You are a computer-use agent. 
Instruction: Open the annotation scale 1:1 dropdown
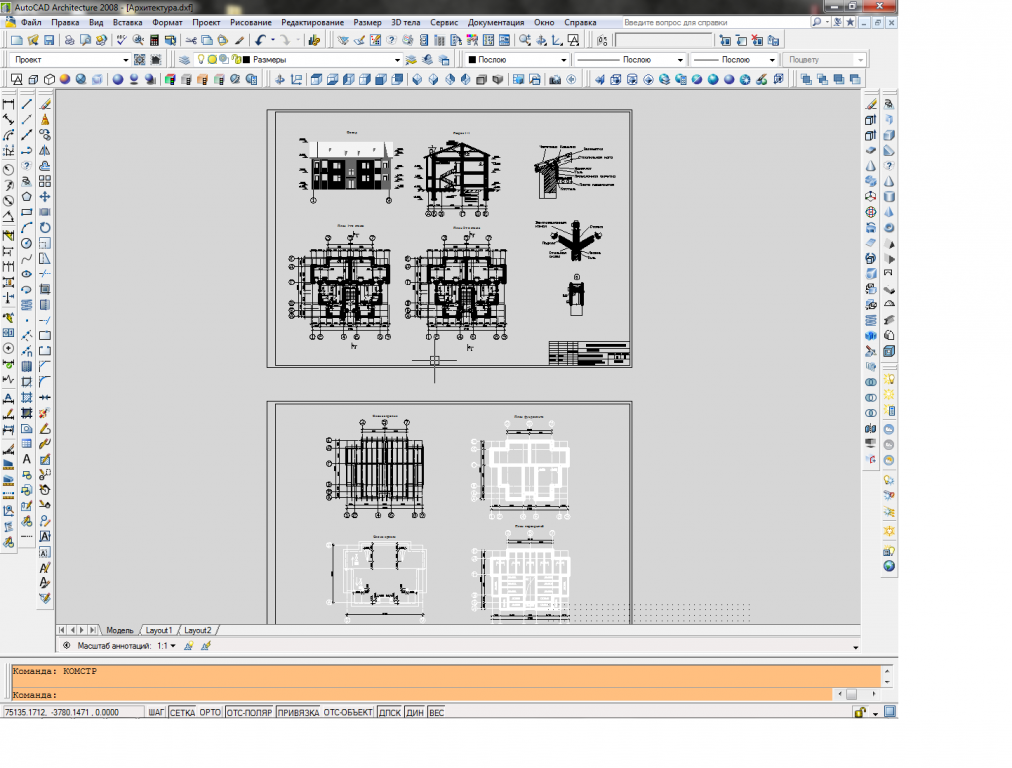pos(167,645)
